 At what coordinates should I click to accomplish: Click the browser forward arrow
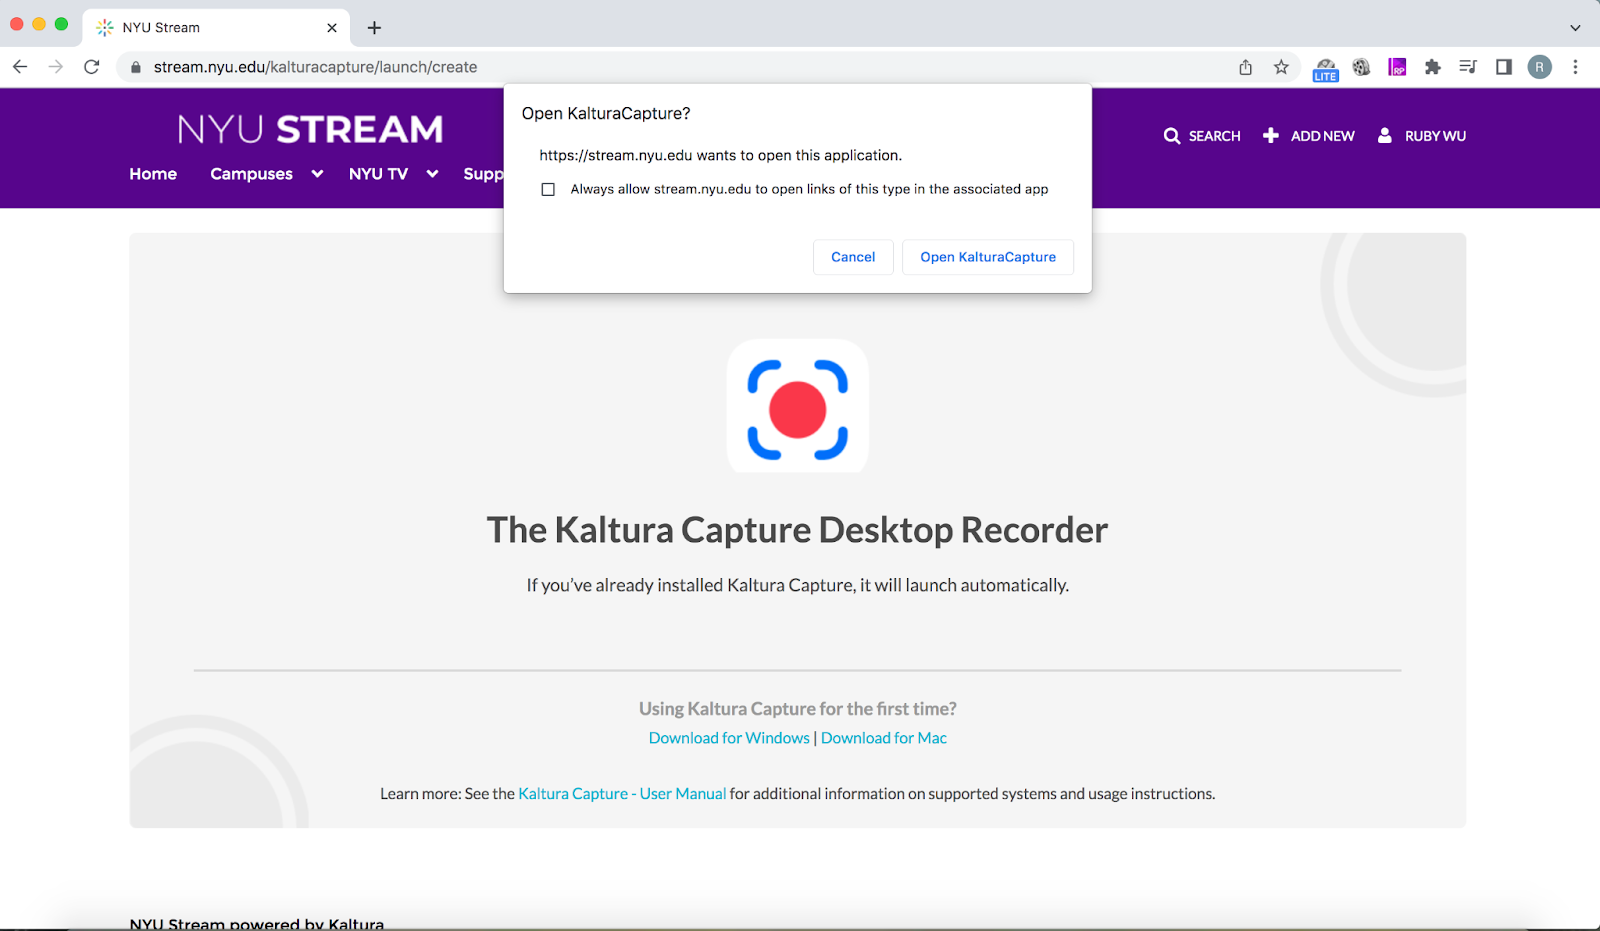point(56,67)
